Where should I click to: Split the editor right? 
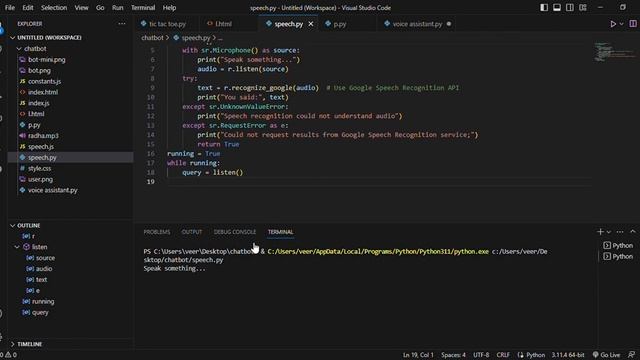pos(633,24)
